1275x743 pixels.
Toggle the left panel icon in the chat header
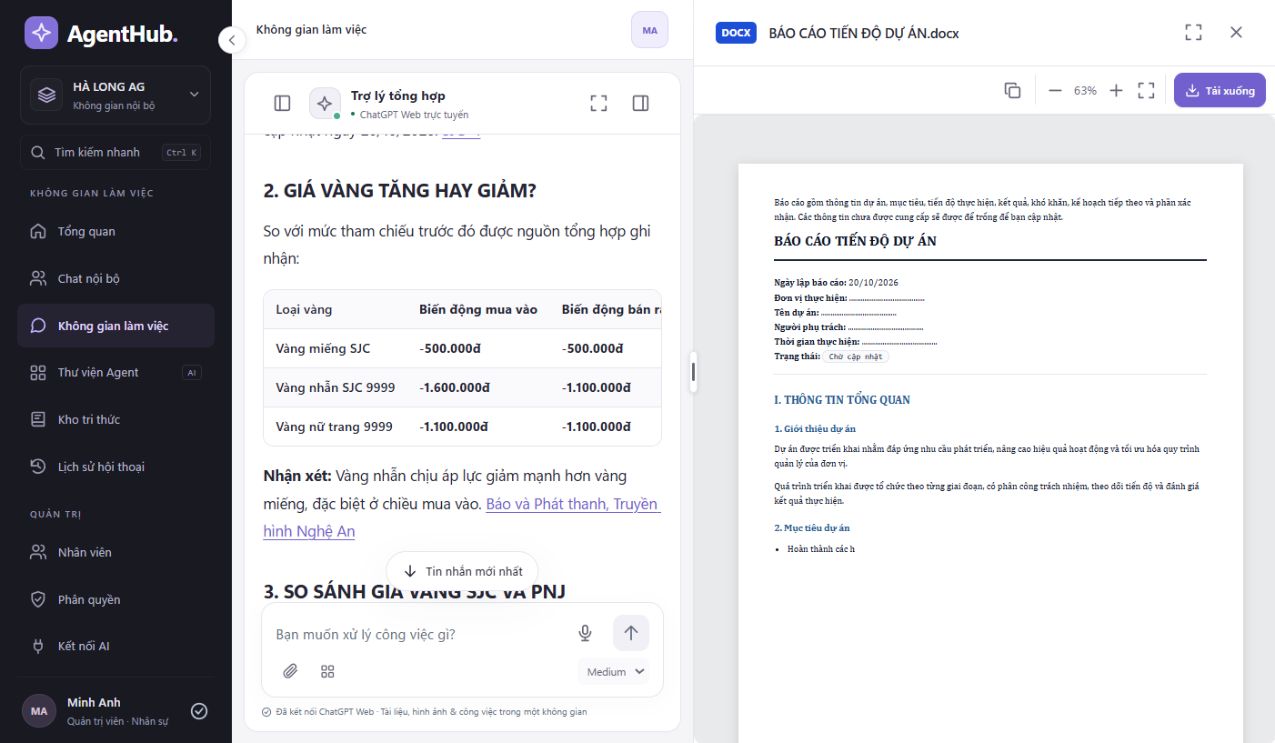[282, 103]
